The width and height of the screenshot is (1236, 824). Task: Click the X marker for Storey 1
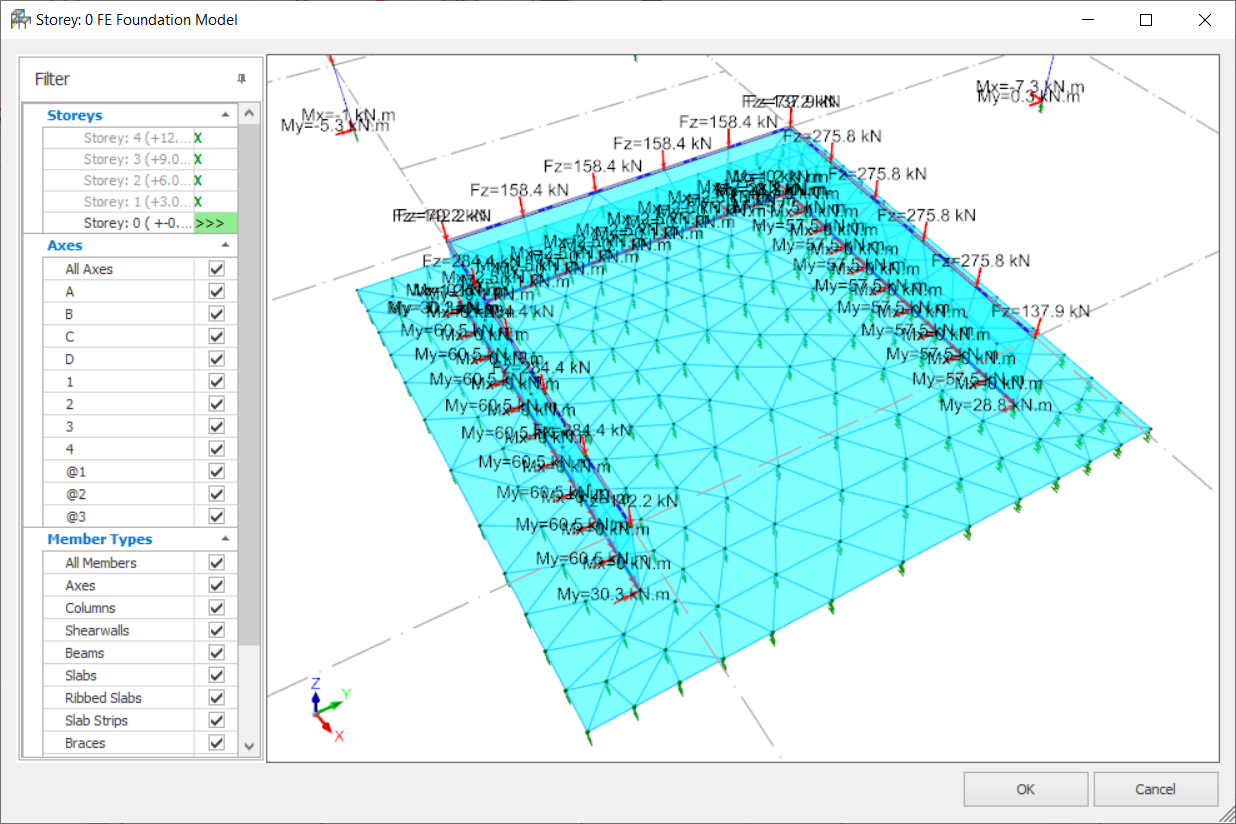coord(198,202)
